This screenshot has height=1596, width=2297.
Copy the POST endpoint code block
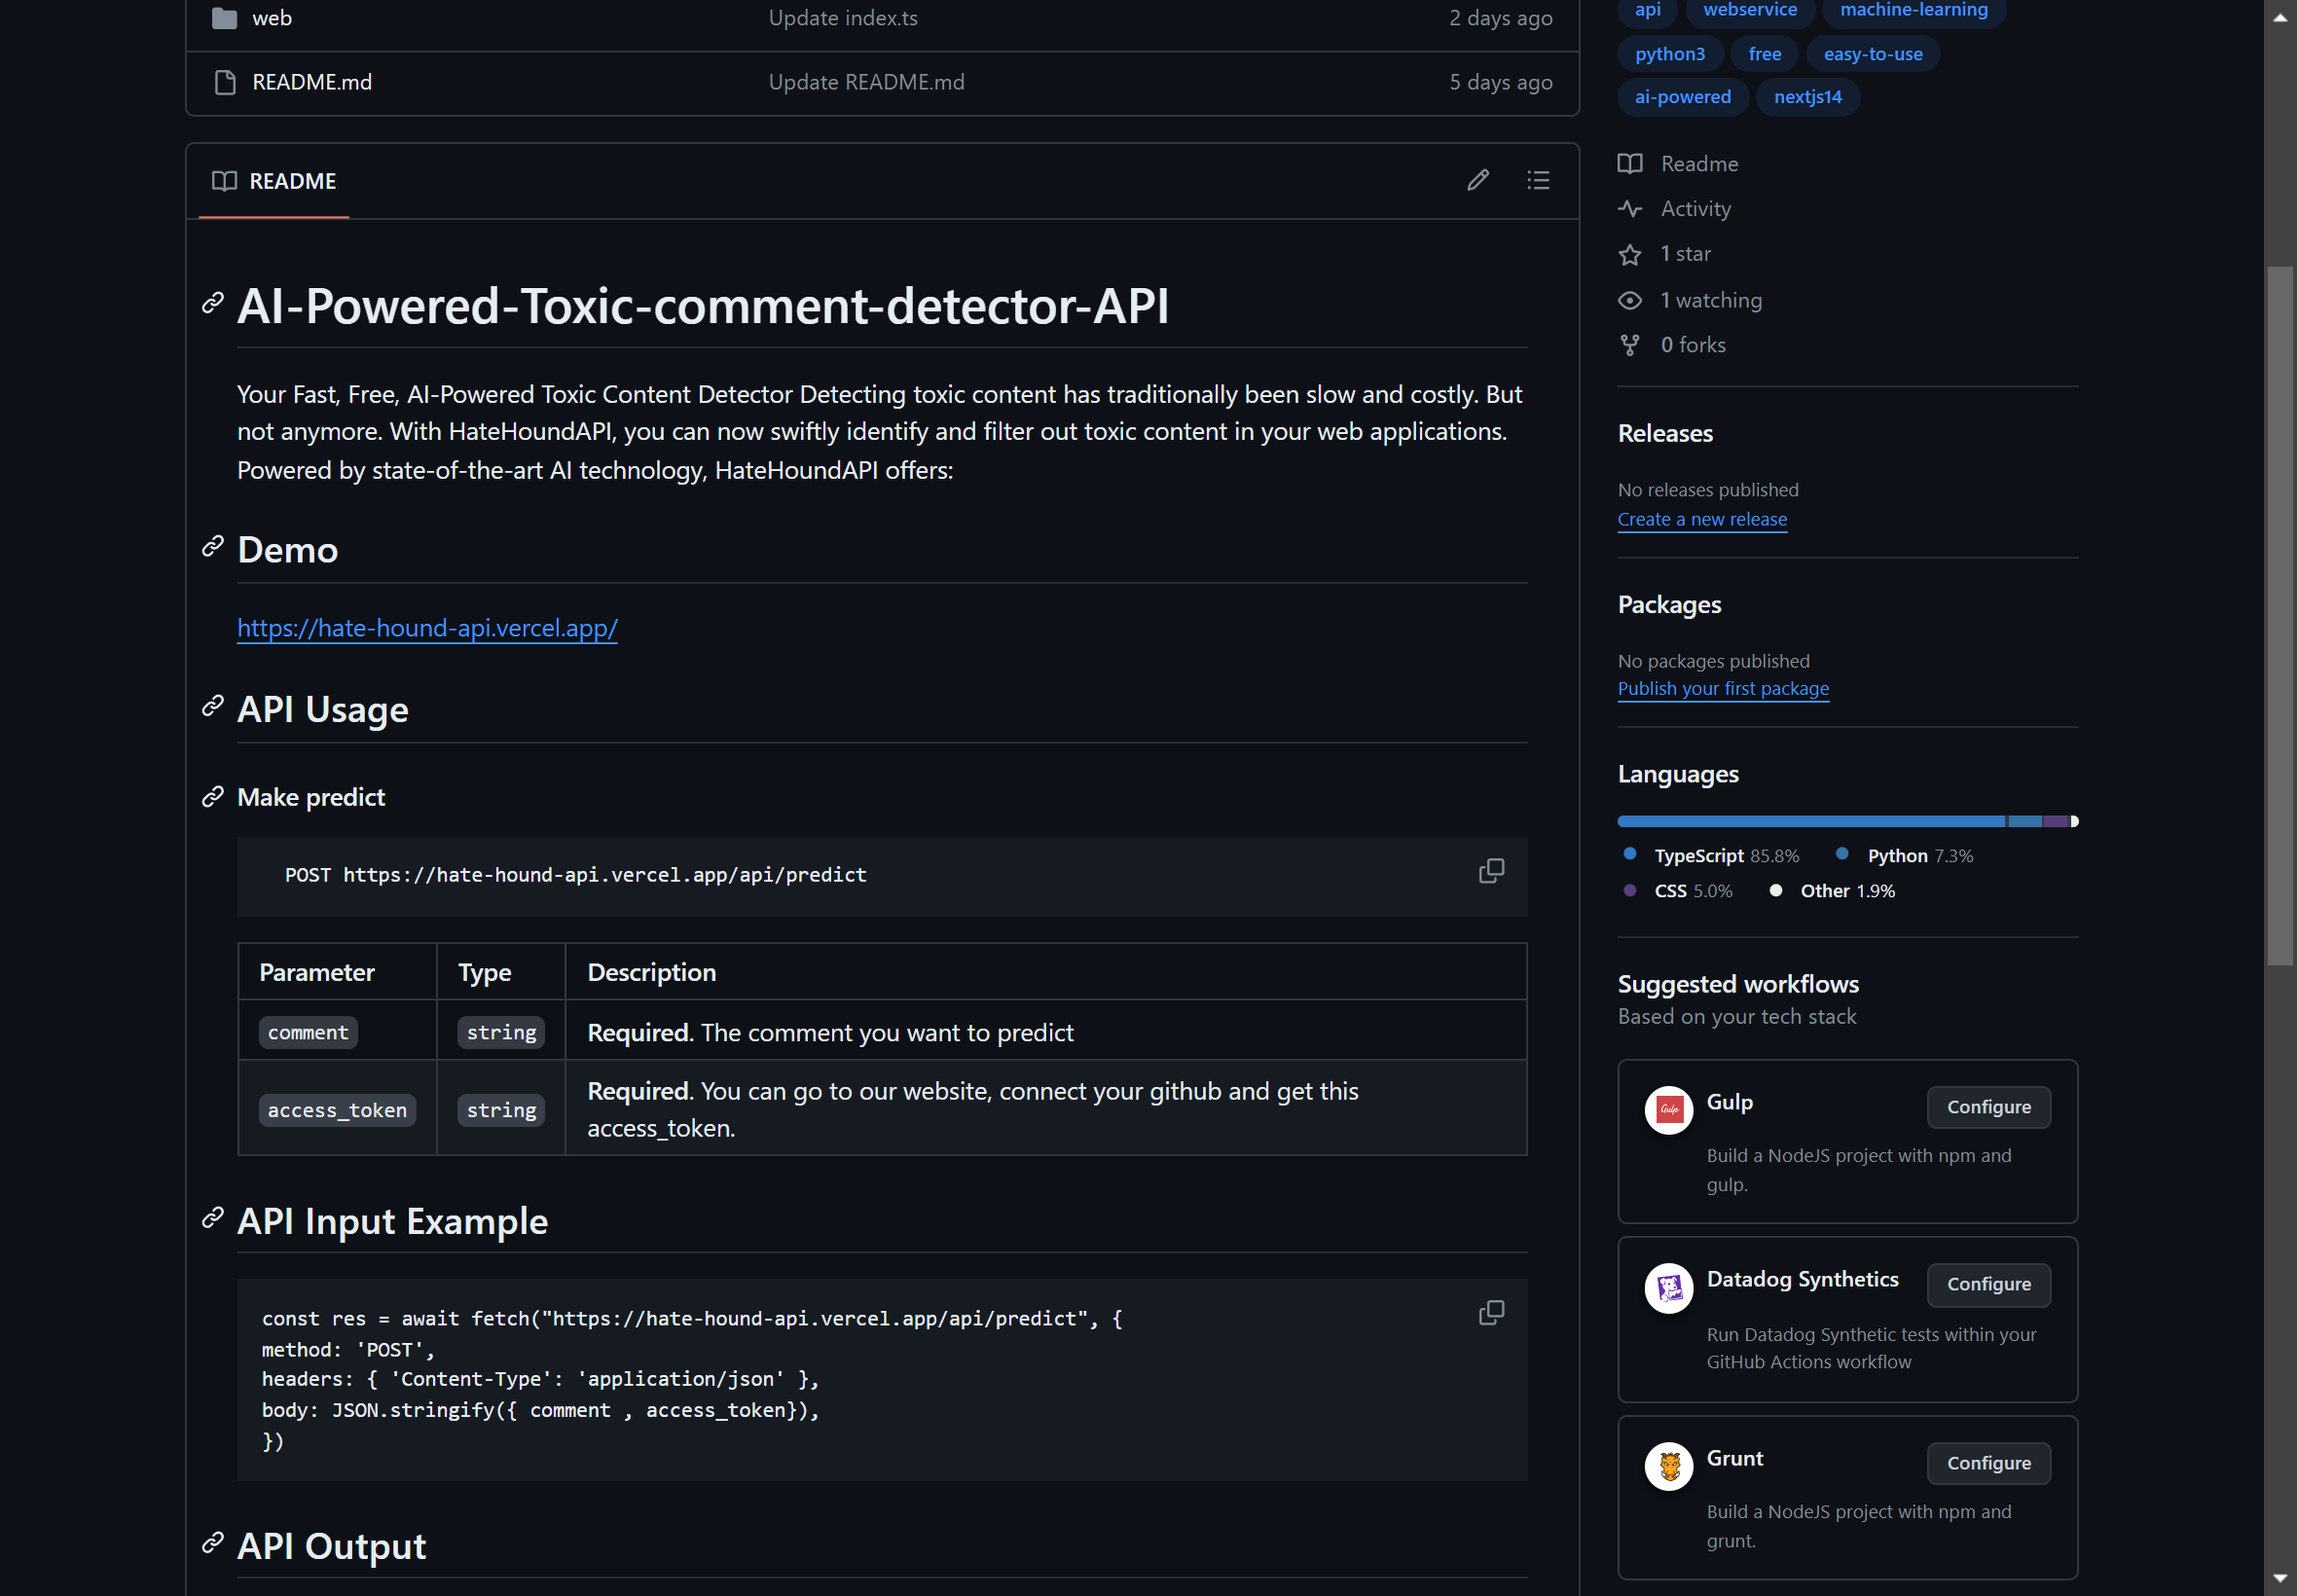1491,871
